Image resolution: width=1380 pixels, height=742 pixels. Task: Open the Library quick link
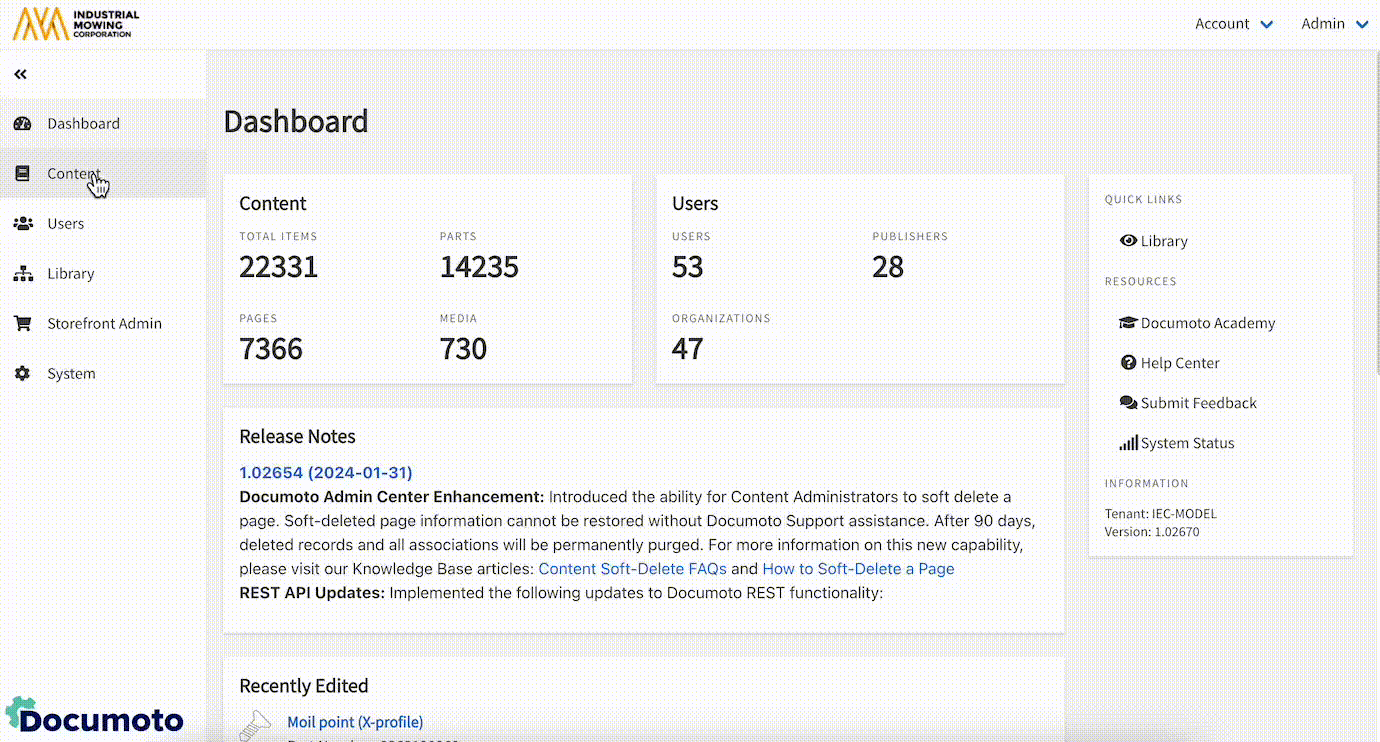(x=1163, y=241)
